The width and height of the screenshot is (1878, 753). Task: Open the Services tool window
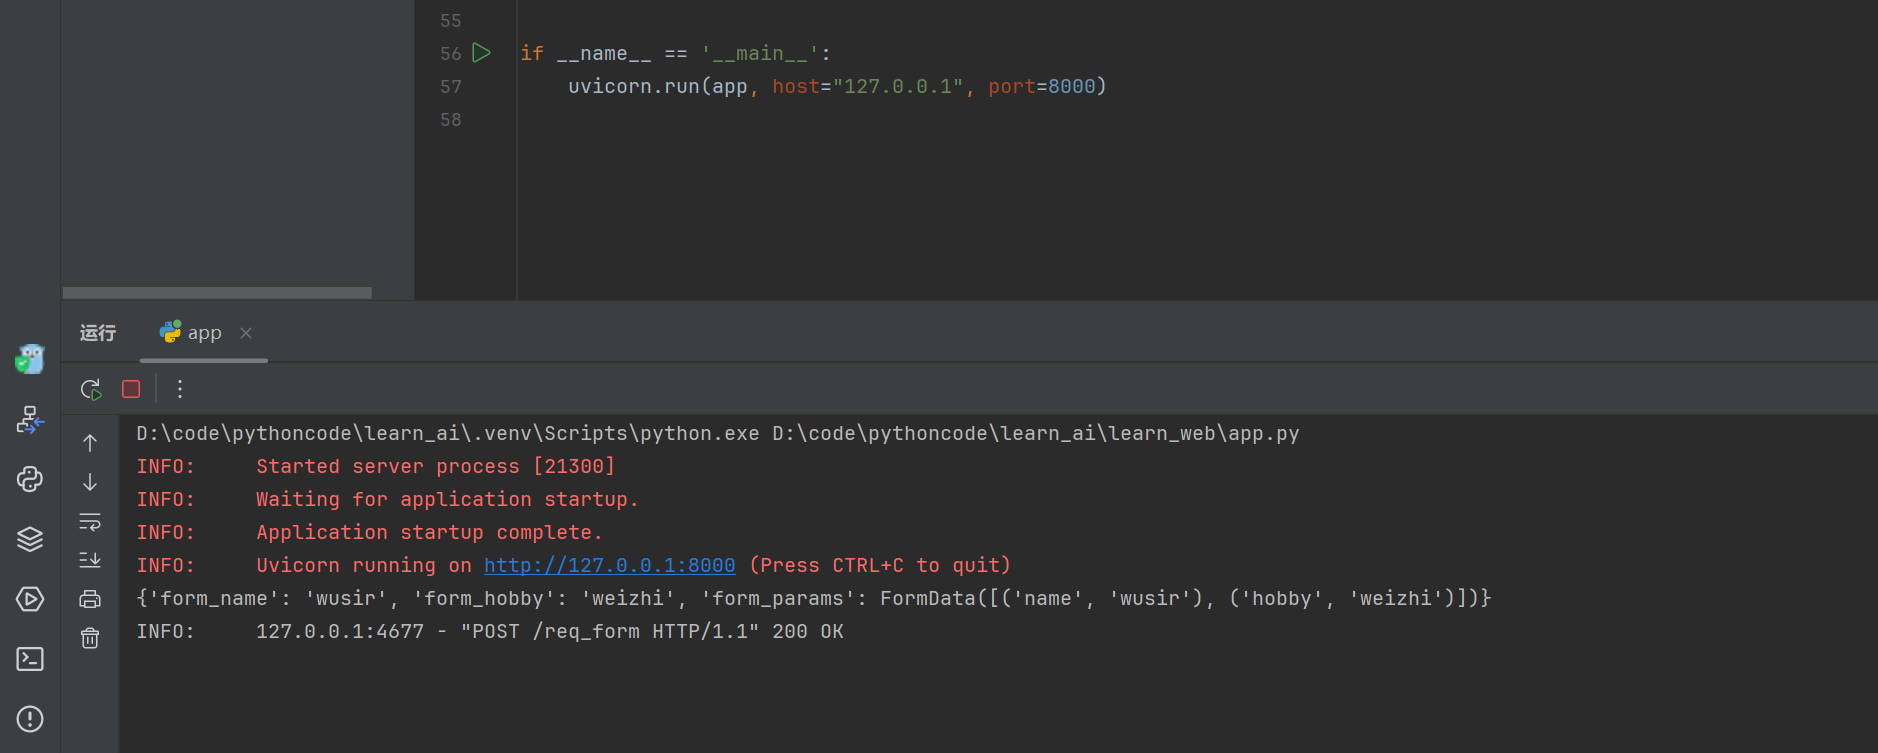coord(30,599)
